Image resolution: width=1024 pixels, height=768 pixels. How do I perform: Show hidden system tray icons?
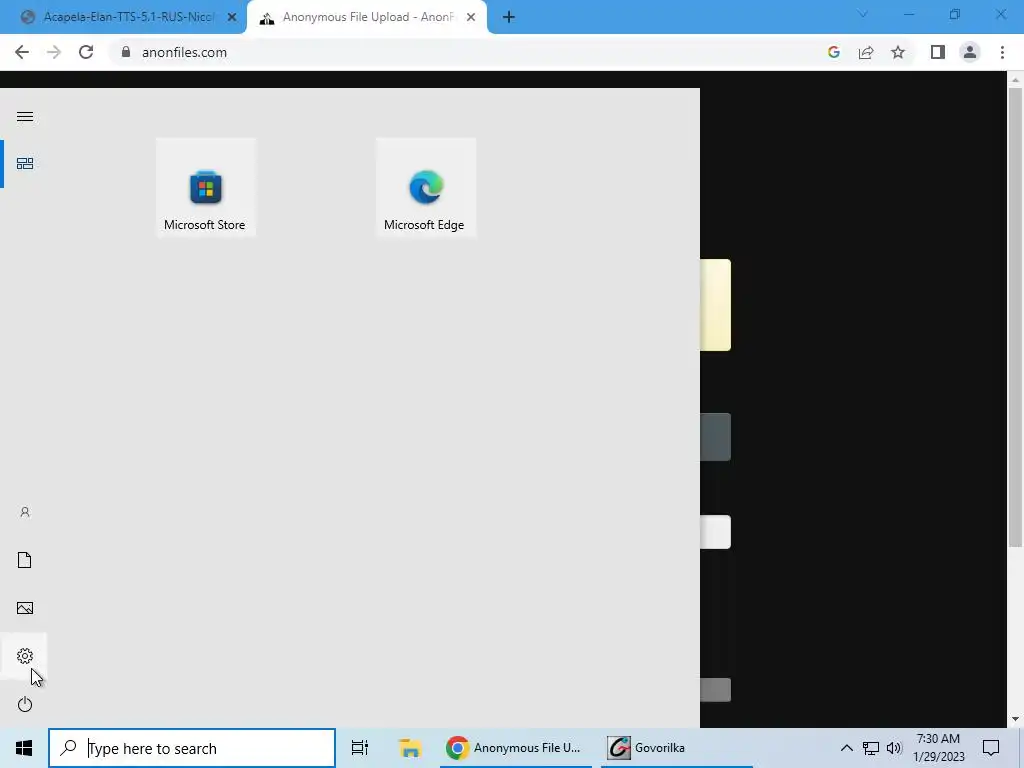pos(846,748)
